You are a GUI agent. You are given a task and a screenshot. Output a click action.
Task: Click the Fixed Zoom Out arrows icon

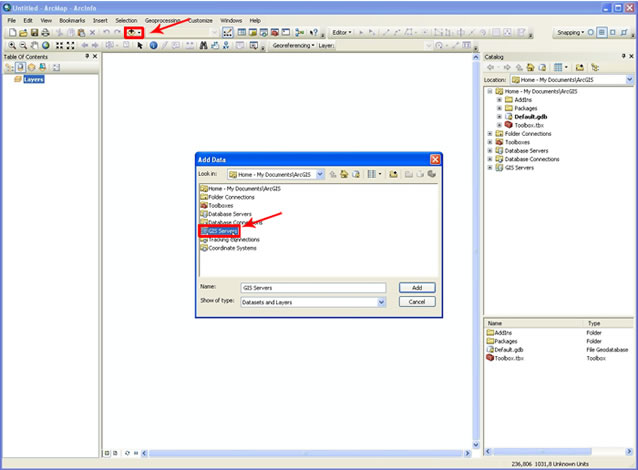[70, 46]
